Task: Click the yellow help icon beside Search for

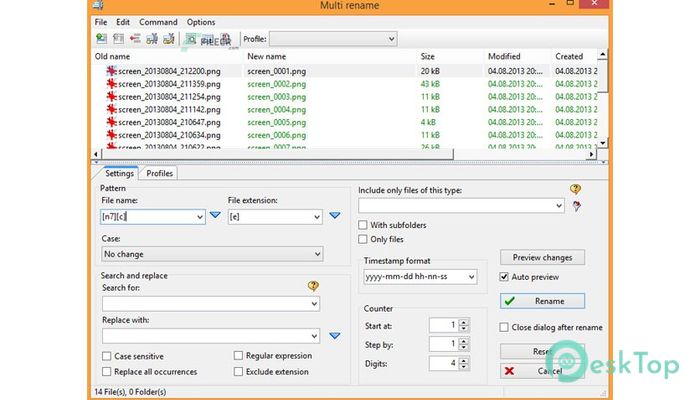Action: click(313, 286)
